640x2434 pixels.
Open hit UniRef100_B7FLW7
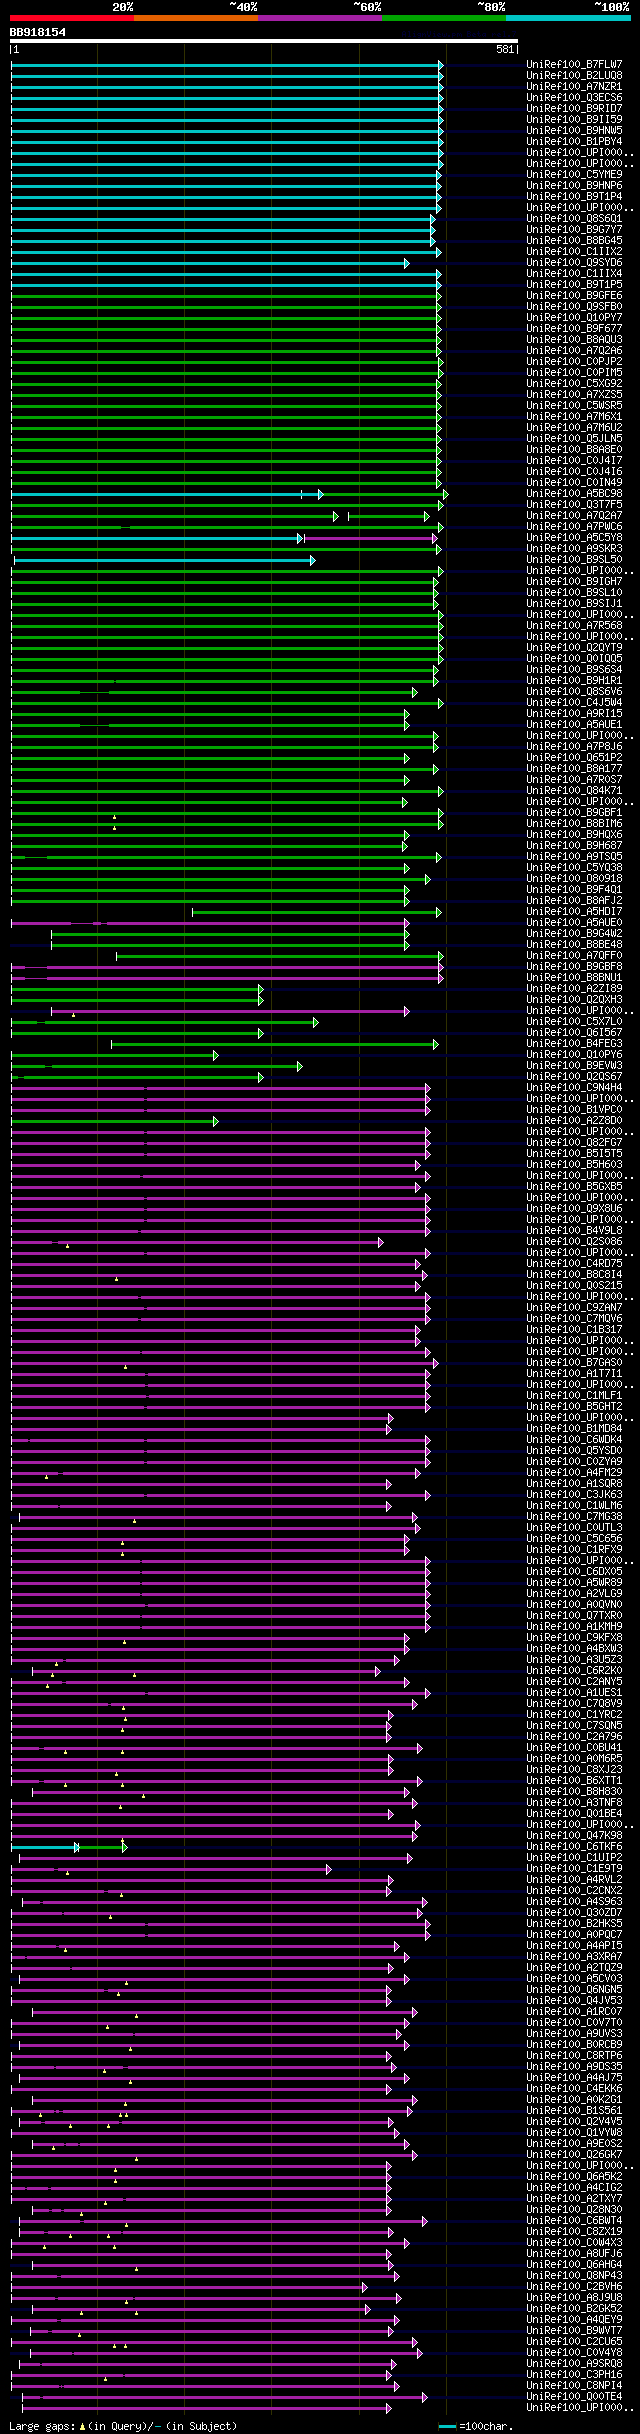click(x=574, y=64)
